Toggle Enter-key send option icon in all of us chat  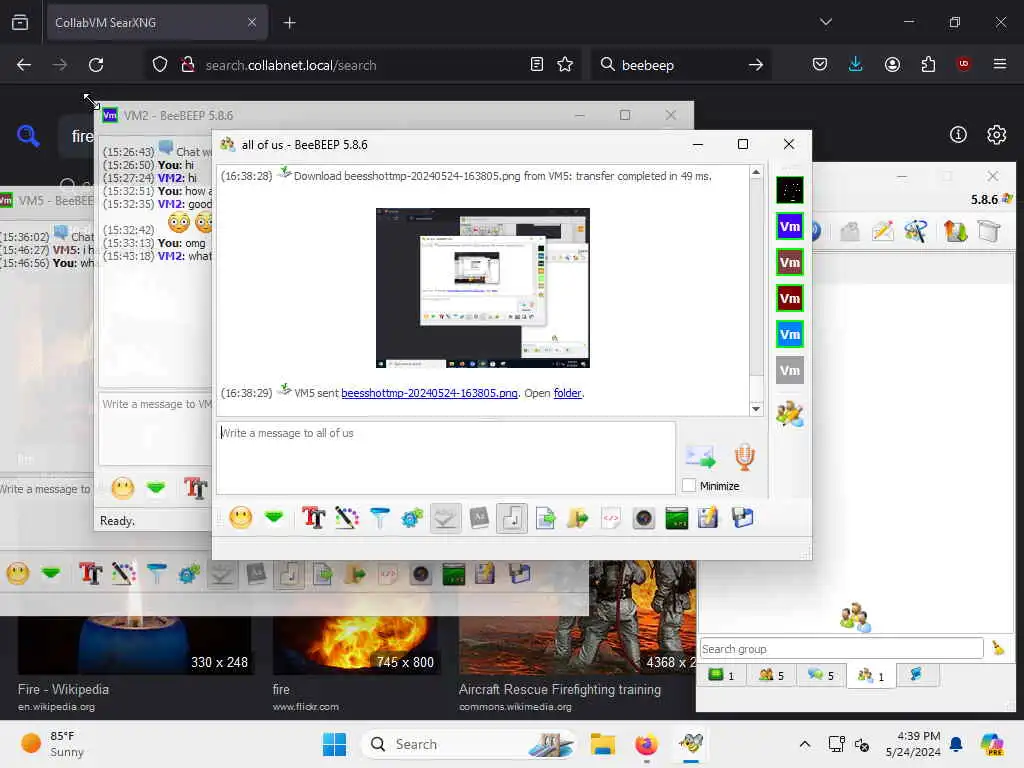(511, 518)
